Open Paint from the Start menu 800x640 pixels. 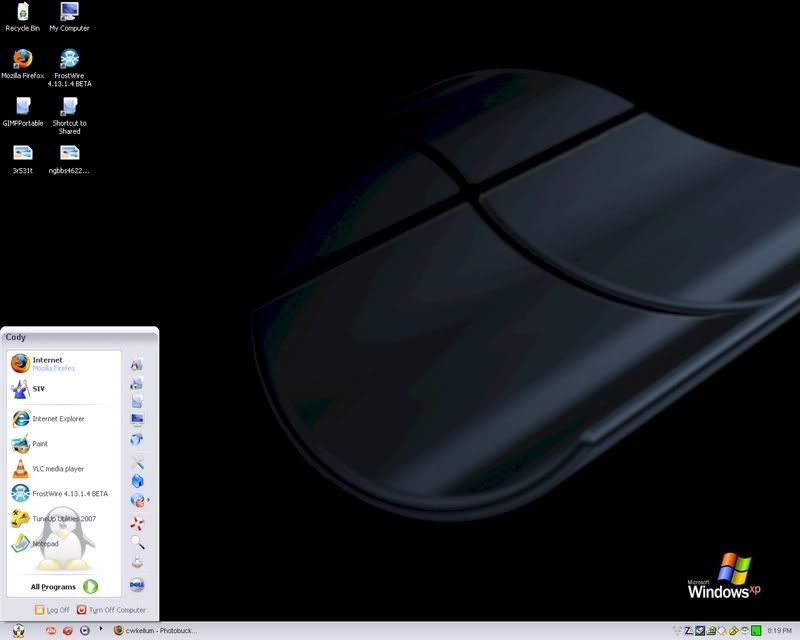40,444
